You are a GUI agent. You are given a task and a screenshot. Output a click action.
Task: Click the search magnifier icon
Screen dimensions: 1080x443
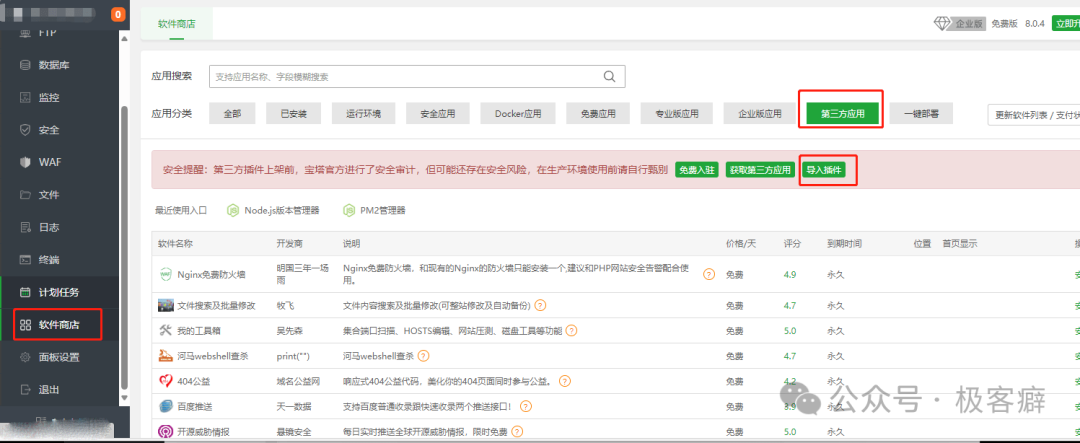(x=609, y=77)
